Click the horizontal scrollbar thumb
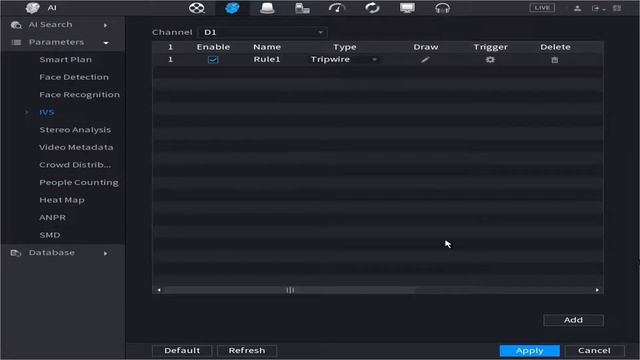 click(x=290, y=290)
